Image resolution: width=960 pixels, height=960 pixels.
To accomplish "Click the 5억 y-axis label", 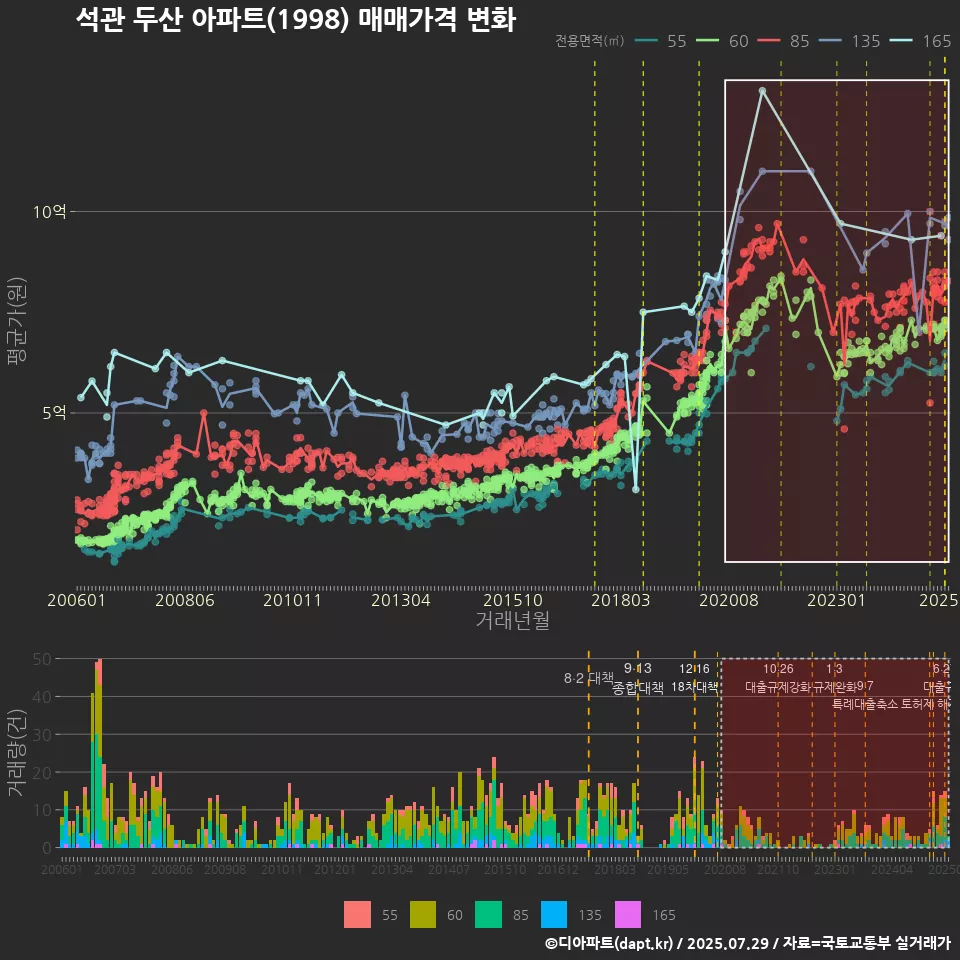I will [x=54, y=413].
